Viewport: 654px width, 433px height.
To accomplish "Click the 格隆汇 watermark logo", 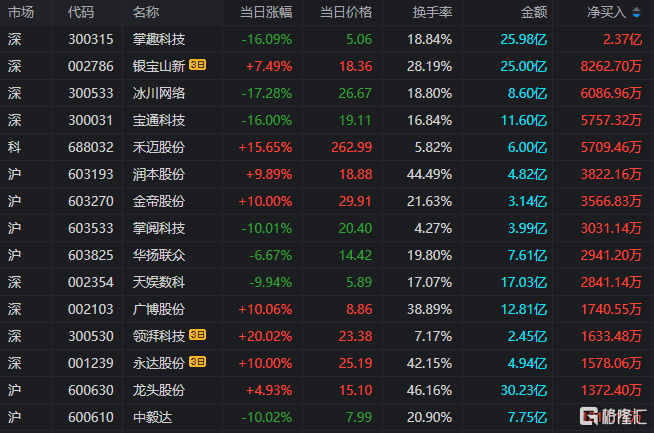I will (x=613, y=415).
